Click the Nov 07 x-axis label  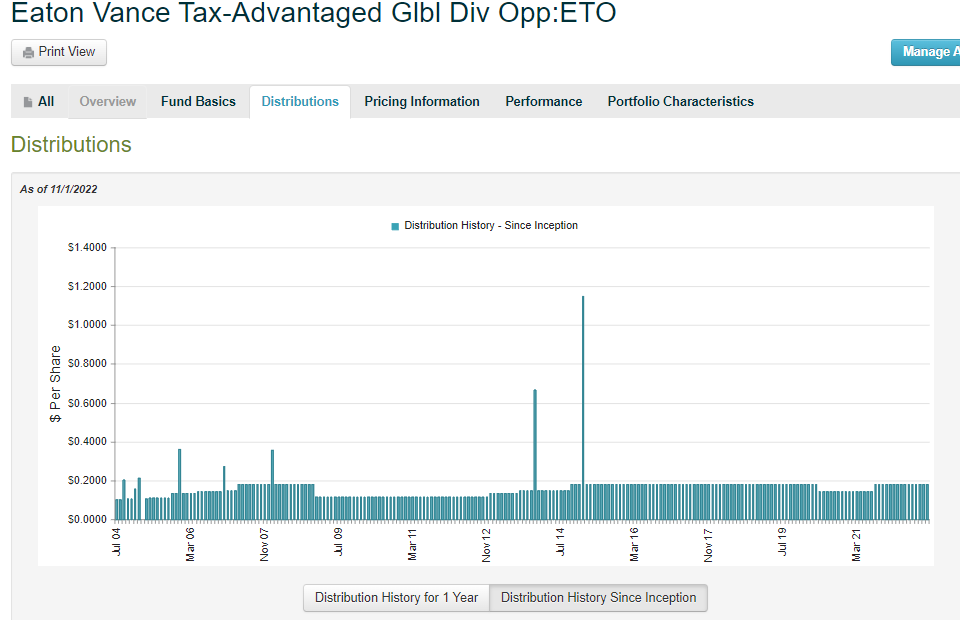(x=264, y=545)
